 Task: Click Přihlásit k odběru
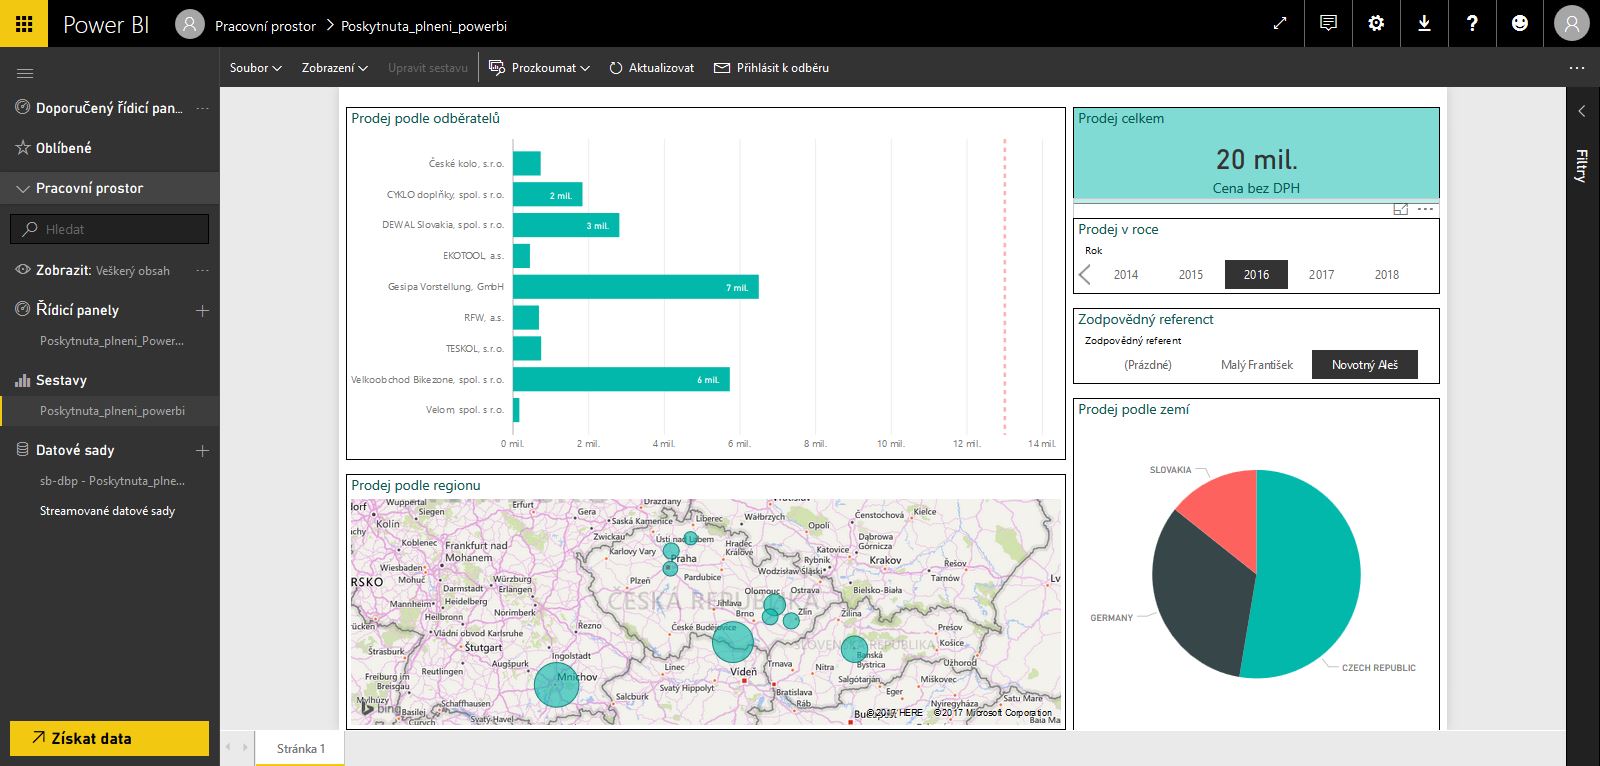771,68
